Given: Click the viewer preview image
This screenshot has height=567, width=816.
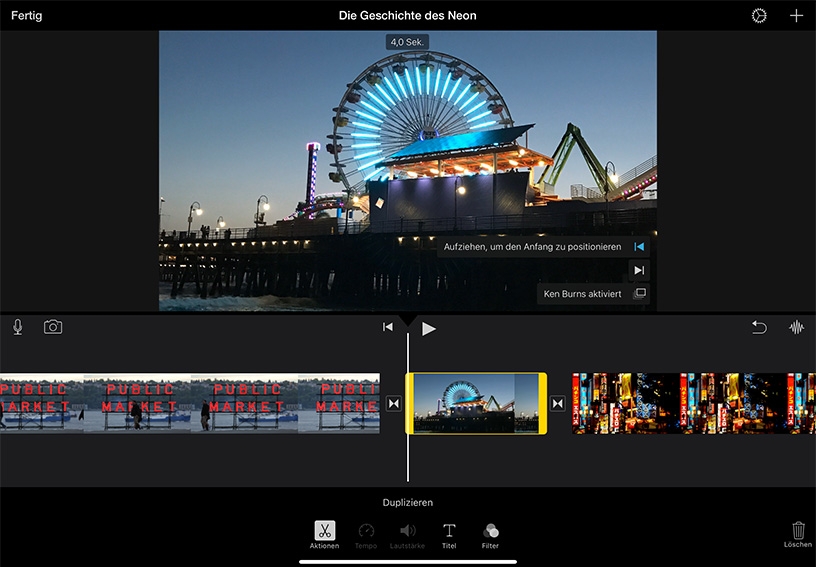Looking at the screenshot, I should (x=407, y=171).
